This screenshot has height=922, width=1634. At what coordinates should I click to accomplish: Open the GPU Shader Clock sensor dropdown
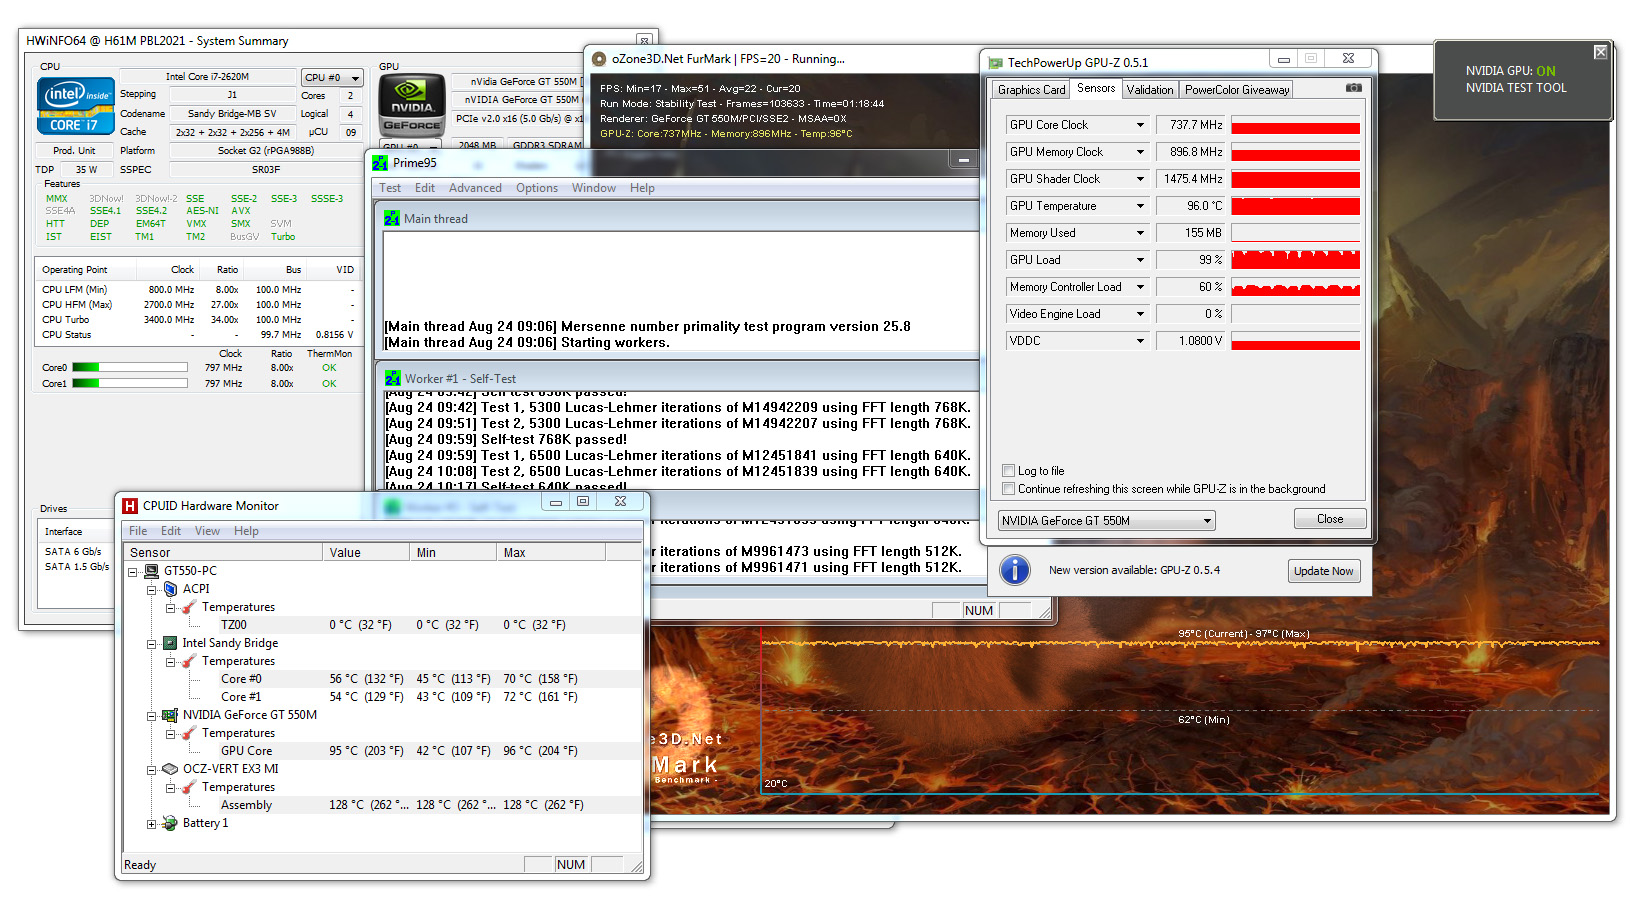click(1140, 179)
